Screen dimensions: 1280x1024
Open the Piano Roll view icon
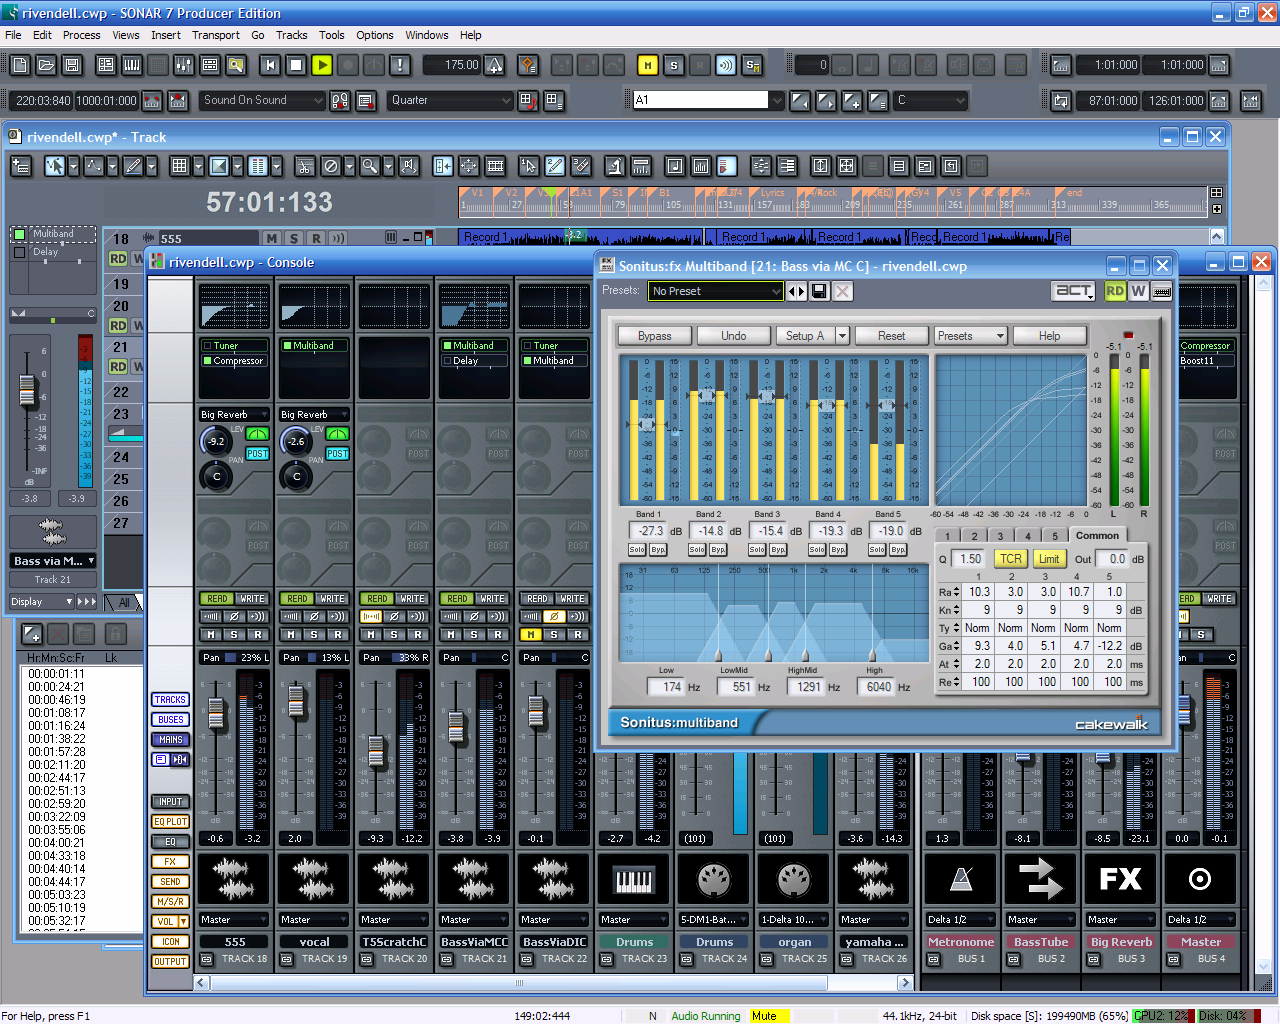click(x=132, y=65)
